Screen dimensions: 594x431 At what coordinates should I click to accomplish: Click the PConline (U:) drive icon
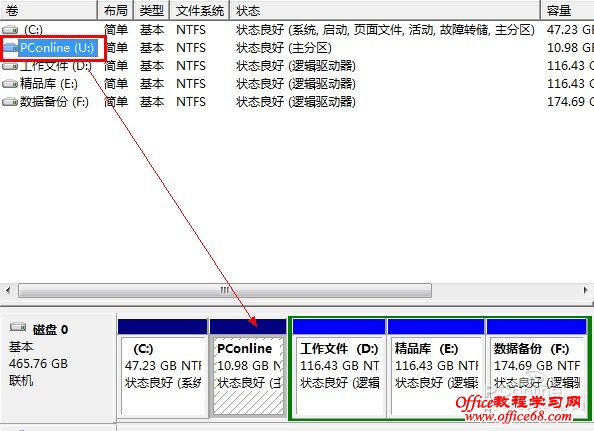11,48
